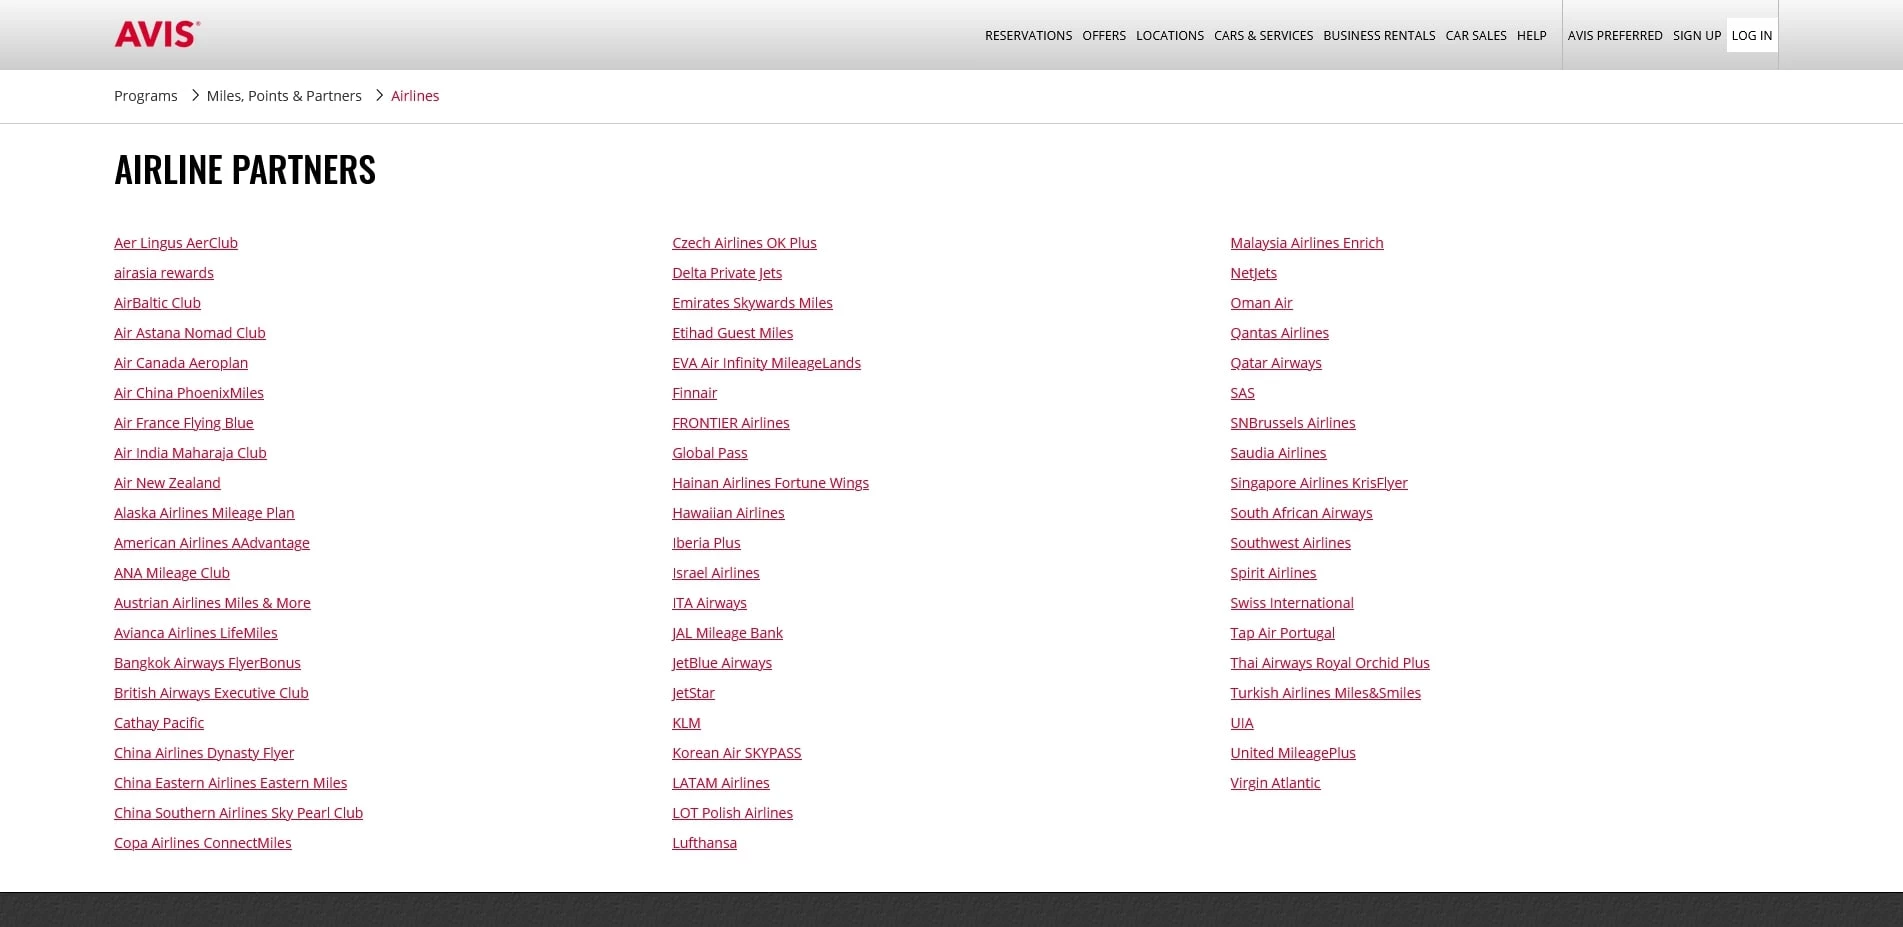Select Cars & Services in navigation
This screenshot has width=1903, height=927.
click(x=1263, y=35)
